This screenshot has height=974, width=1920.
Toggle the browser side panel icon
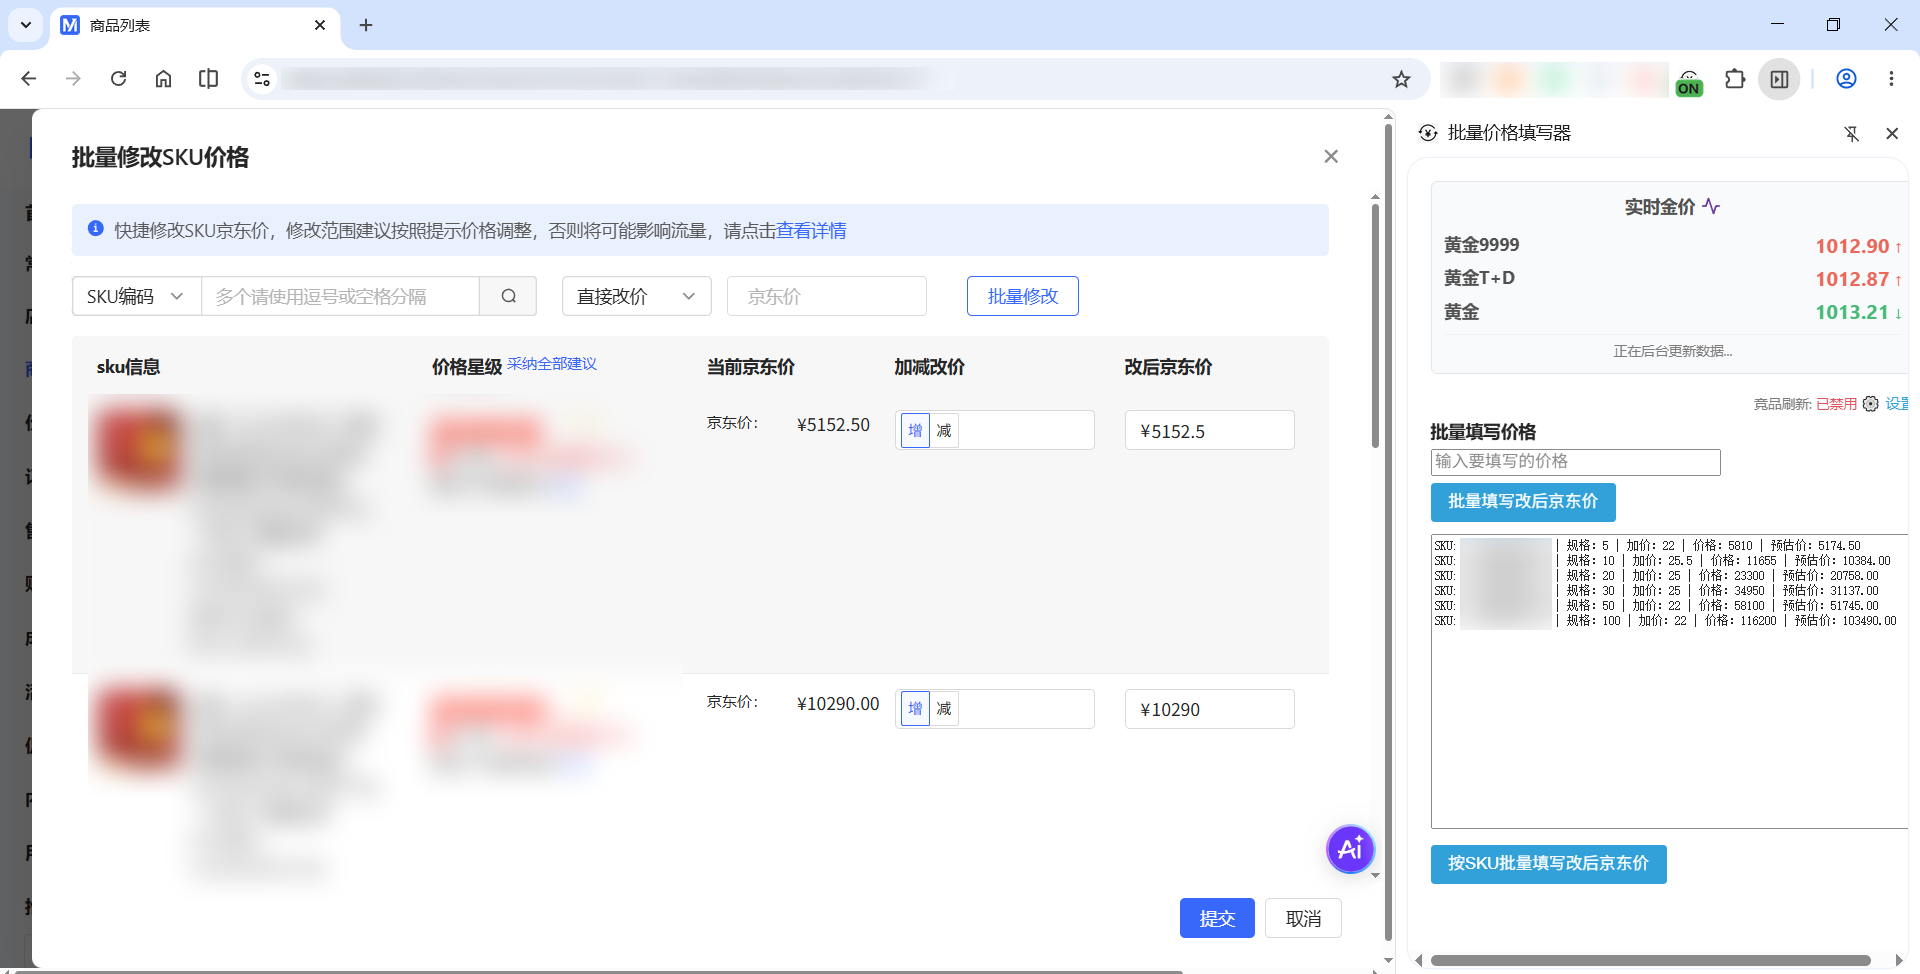1780,79
